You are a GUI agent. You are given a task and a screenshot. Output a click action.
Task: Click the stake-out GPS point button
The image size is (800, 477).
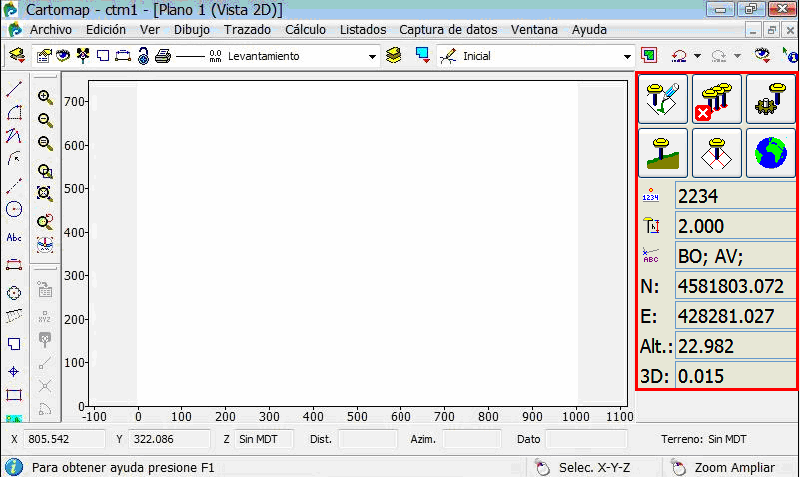tap(717, 154)
